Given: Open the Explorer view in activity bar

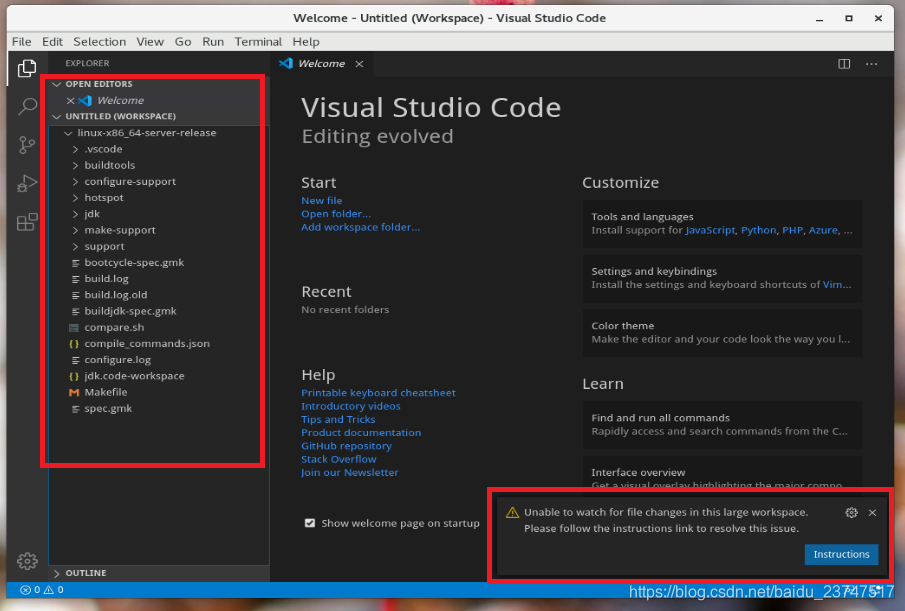Looking at the screenshot, I should pos(27,69).
